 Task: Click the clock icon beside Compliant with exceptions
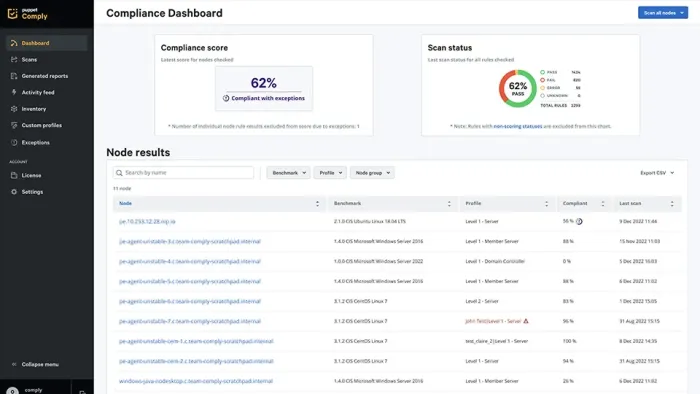coord(226,98)
